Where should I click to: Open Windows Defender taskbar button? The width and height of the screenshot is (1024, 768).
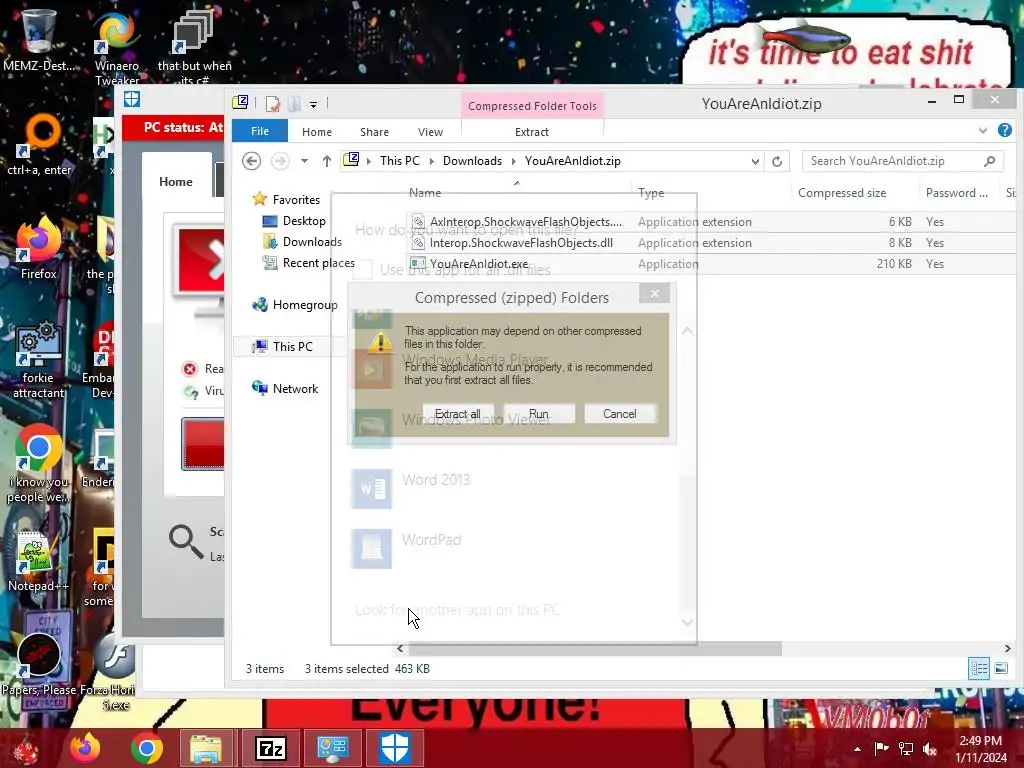tap(394, 748)
